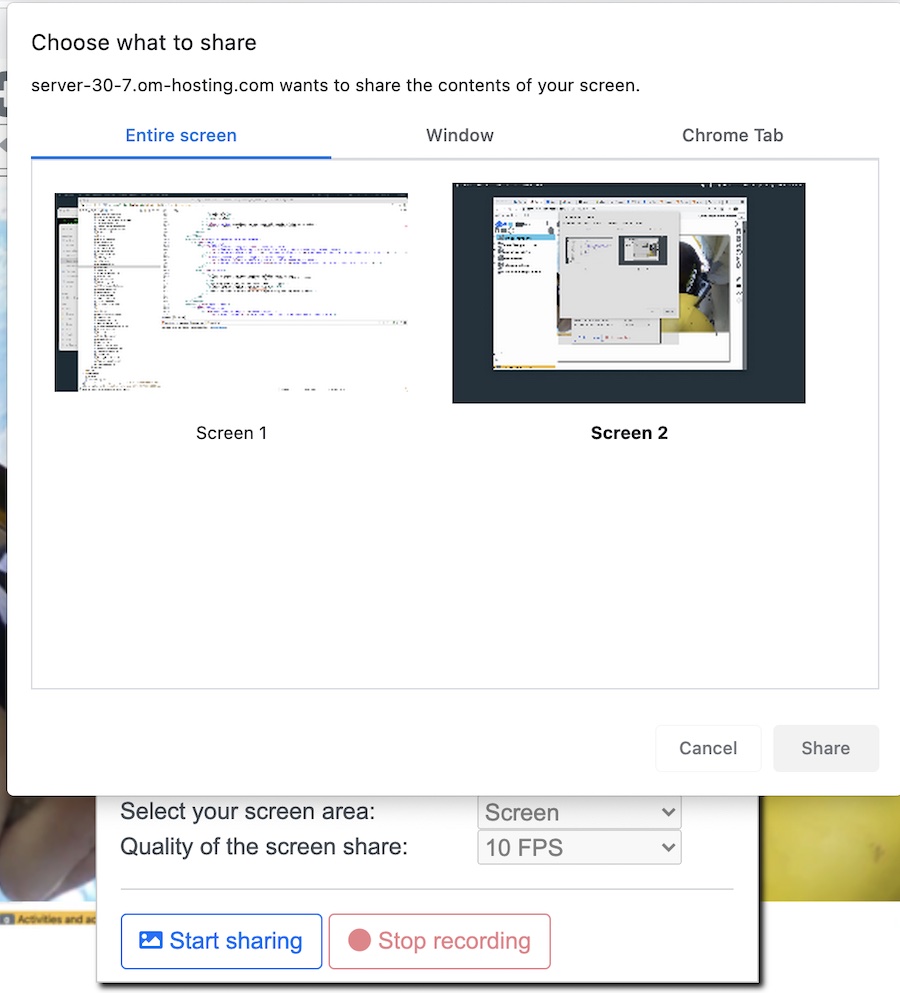Screen dimensions: 900x993
Task: Click the 'Select your screen area' label
Action: coord(247,811)
